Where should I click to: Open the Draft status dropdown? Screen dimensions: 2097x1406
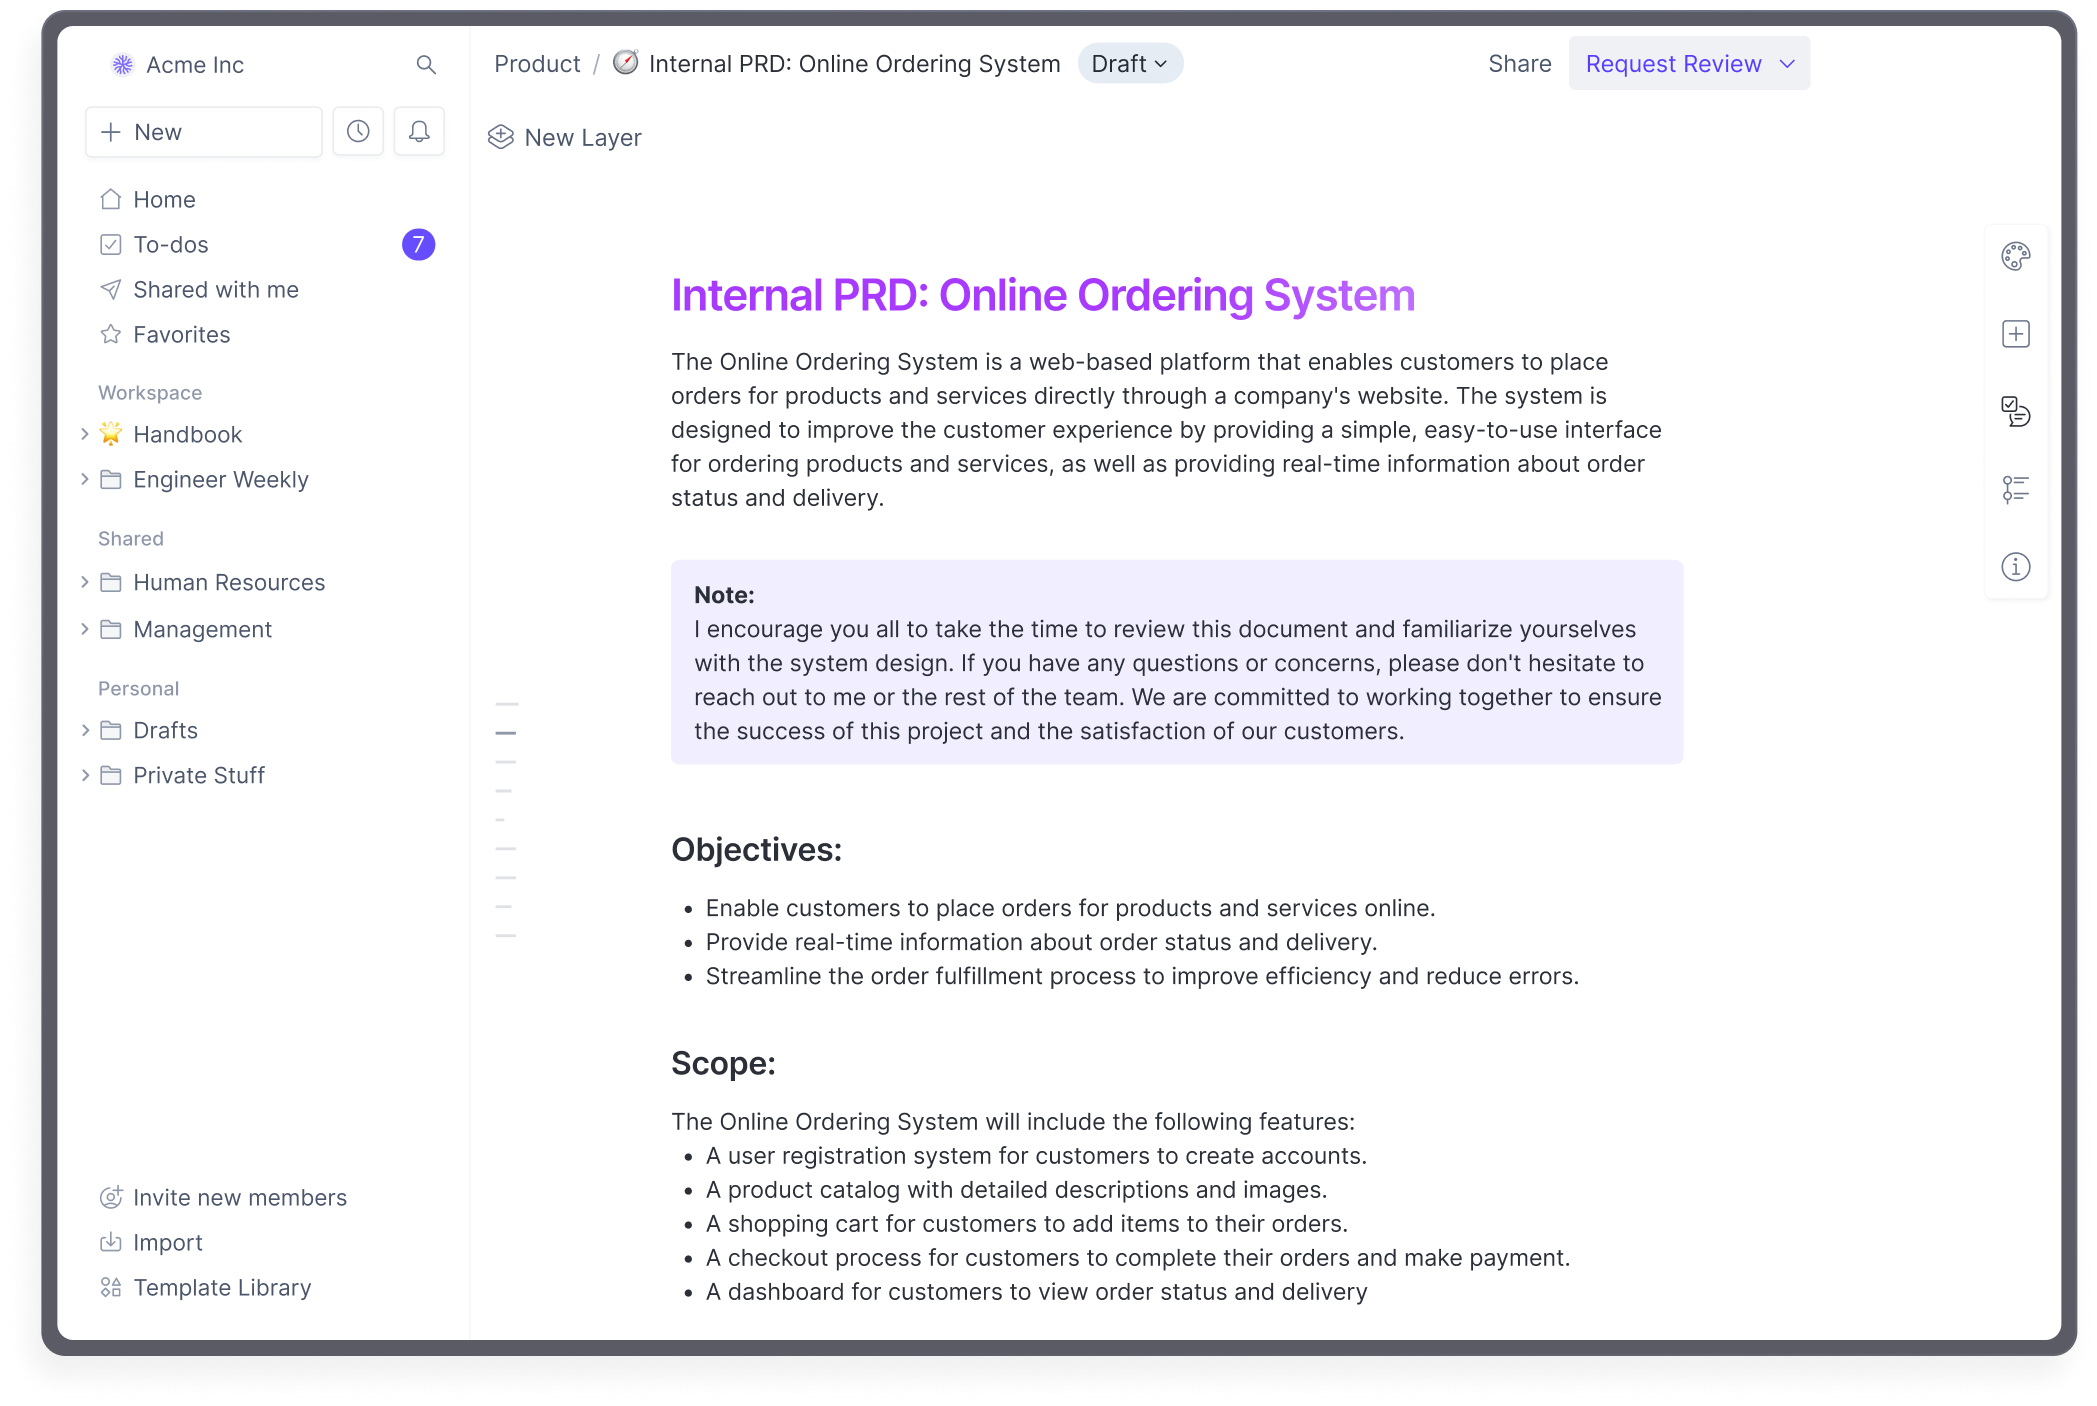[x=1130, y=64]
